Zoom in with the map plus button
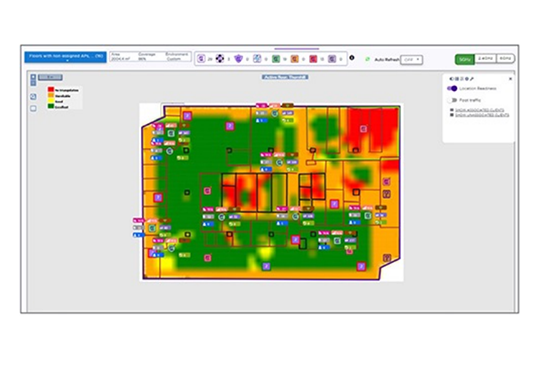The width and height of the screenshot is (541, 375). tap(33, 77)
